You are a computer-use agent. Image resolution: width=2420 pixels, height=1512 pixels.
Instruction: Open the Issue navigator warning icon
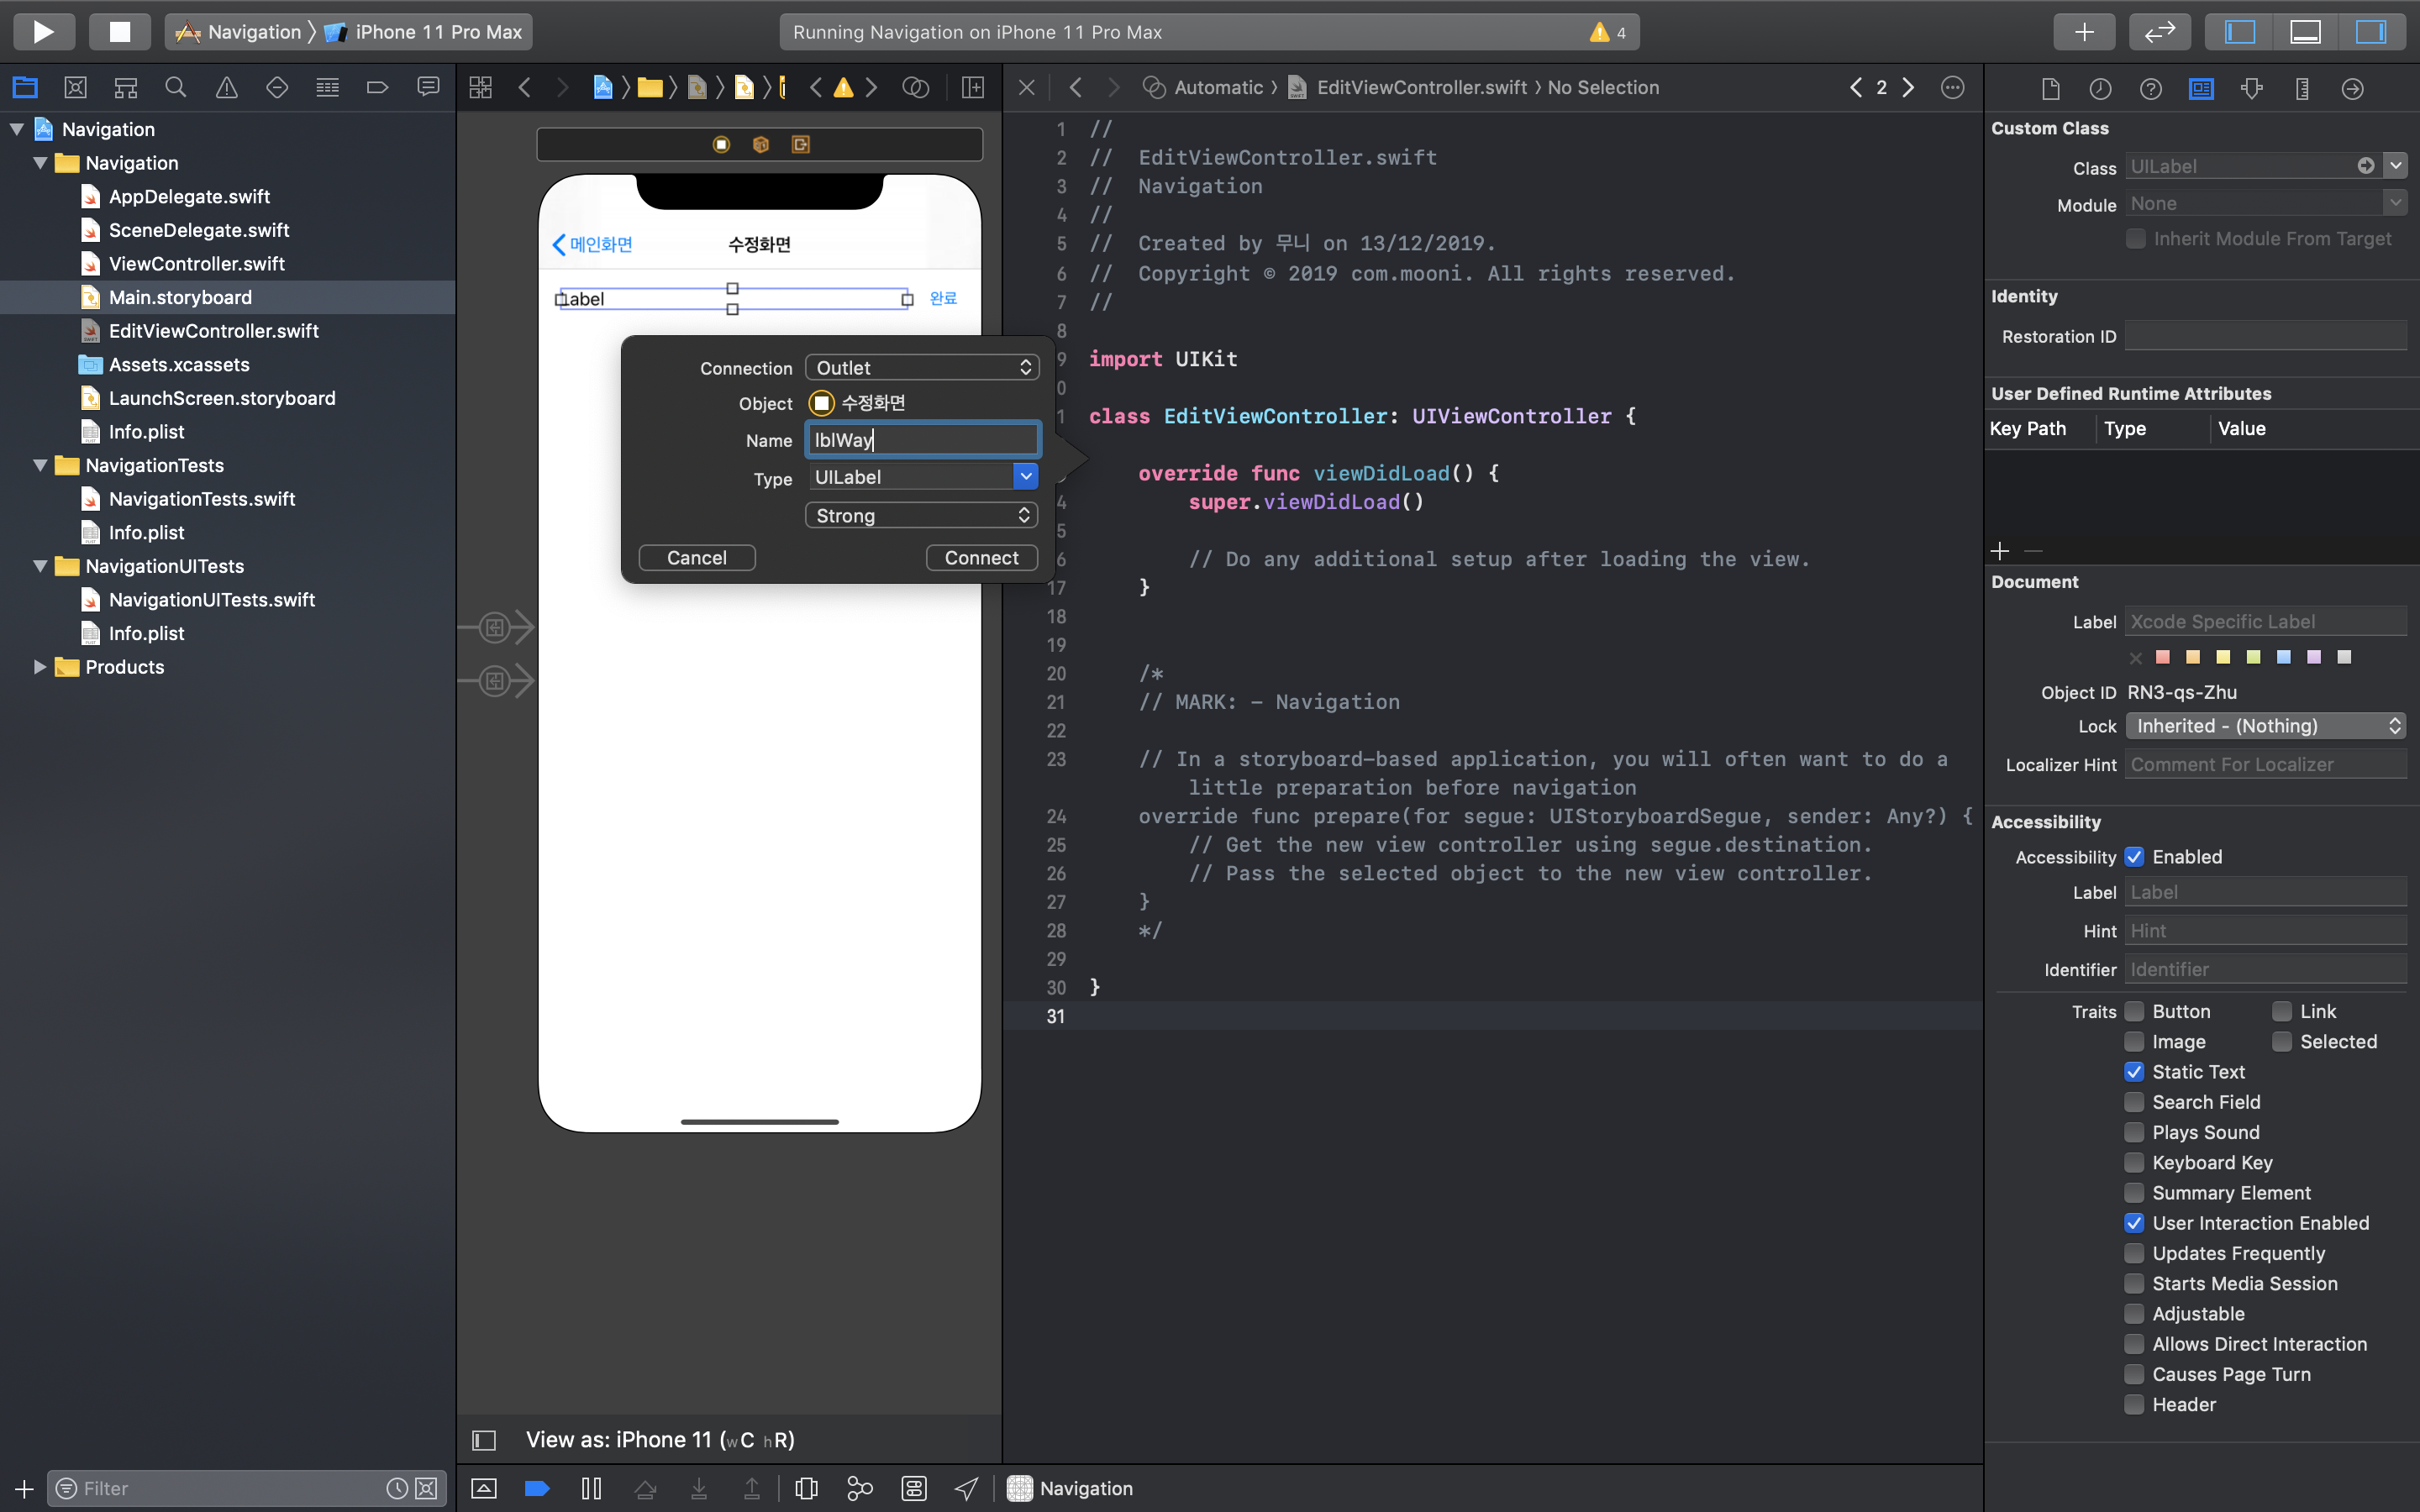[x=227, y=88]
